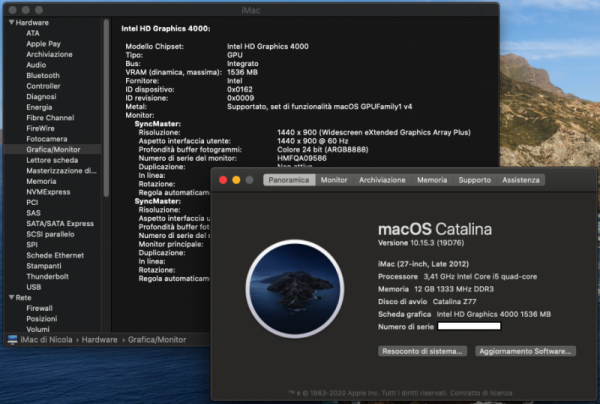Click monitor serial number HMFQA09586

point(302,158)
